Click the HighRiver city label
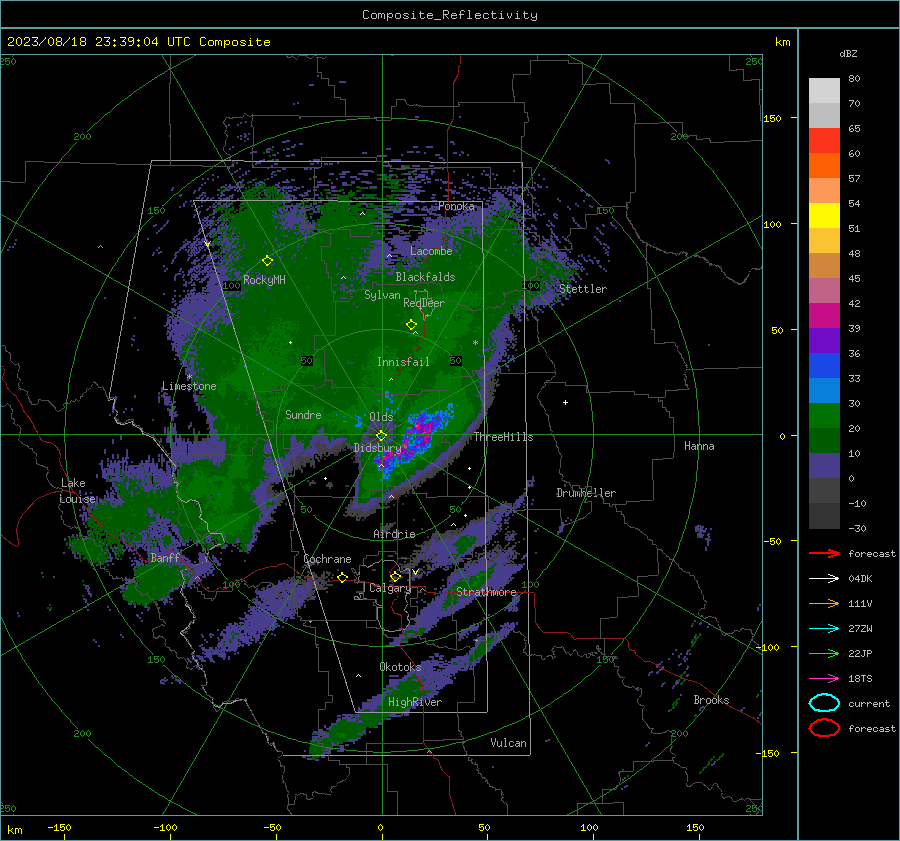900x841 pixels. 415,702
